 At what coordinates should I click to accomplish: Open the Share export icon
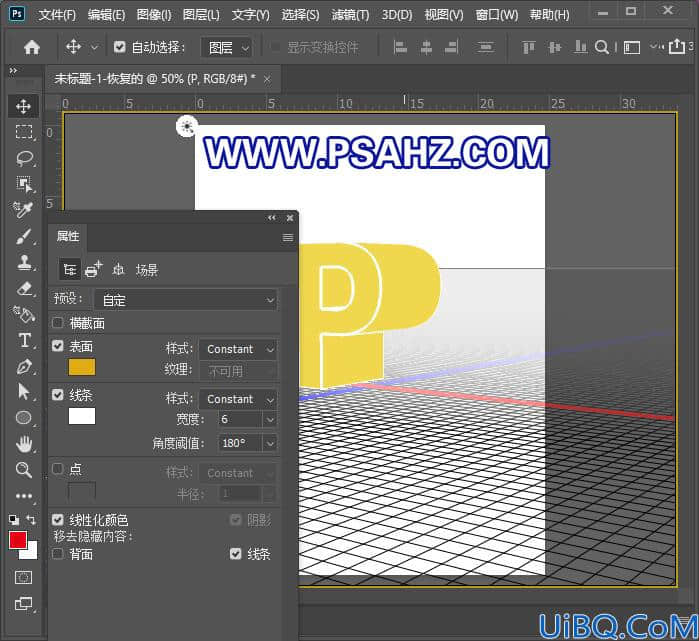click(676, 46)
